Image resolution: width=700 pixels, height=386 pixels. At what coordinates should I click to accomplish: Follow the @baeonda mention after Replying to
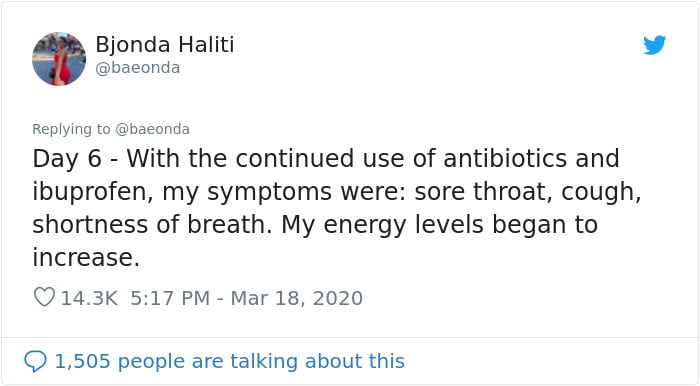pyautogui.click(x=152, y=129)
